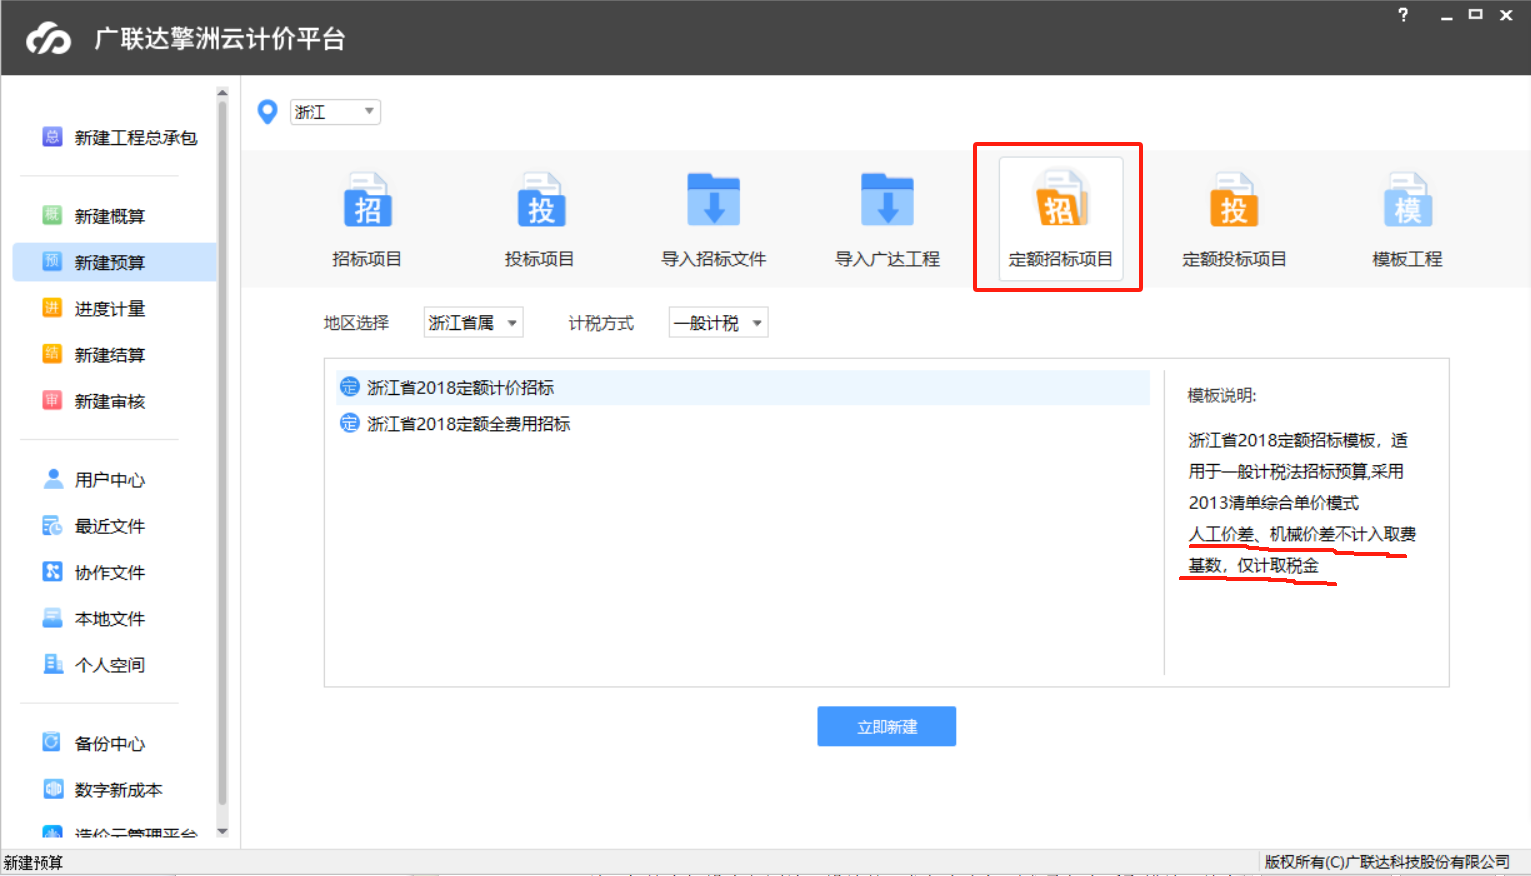Click the 进度计量 sidebar icon

tap(52, 307)
